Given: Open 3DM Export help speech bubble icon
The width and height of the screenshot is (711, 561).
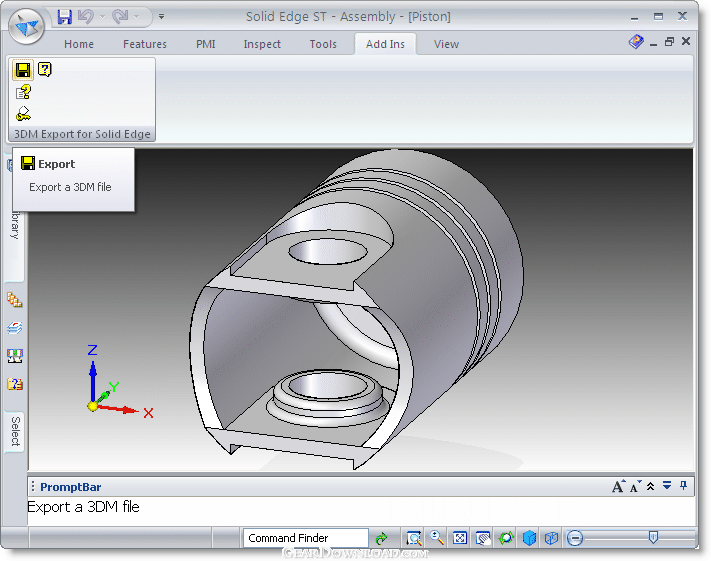Looking at the screenshot, I should coord(44,69).
